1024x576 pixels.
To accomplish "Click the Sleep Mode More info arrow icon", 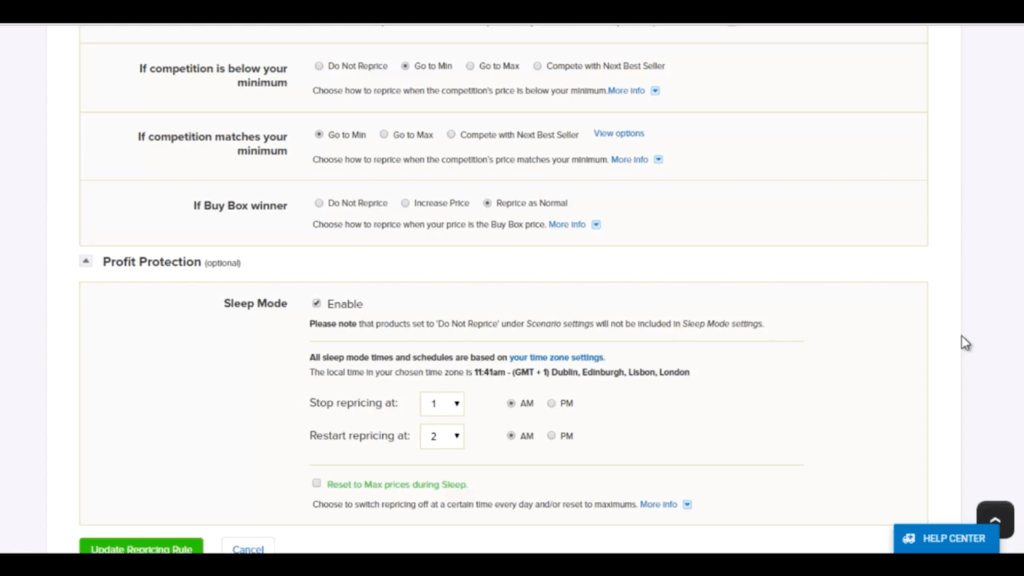I will tap(688, 505).
